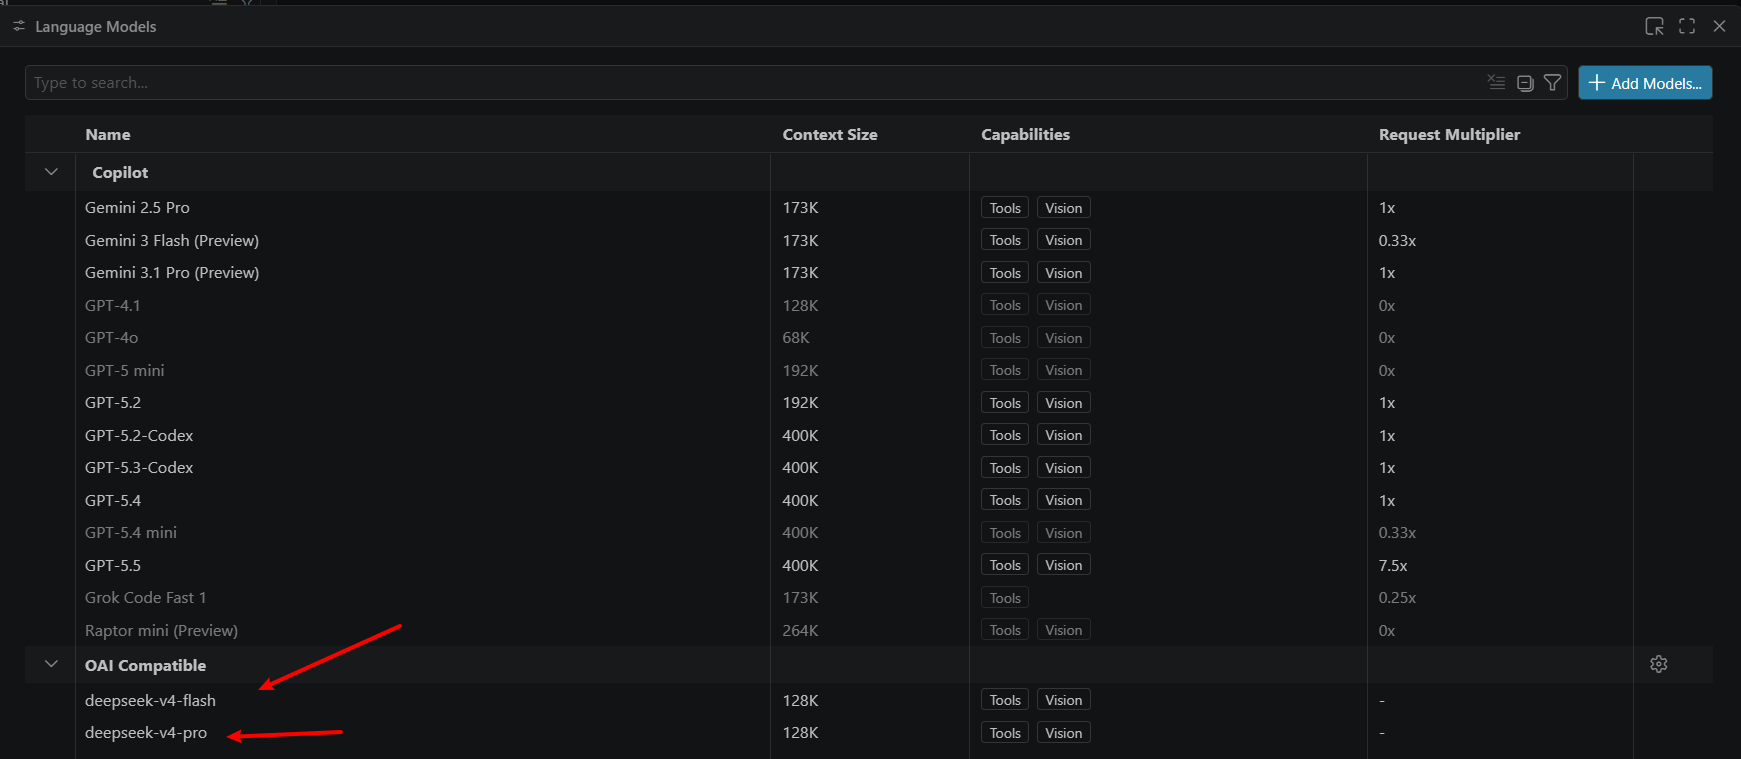
Task: Click the Vision badge for GPT-5.3-Codex
Action: pyautogui.click(x=1064, y=468)
